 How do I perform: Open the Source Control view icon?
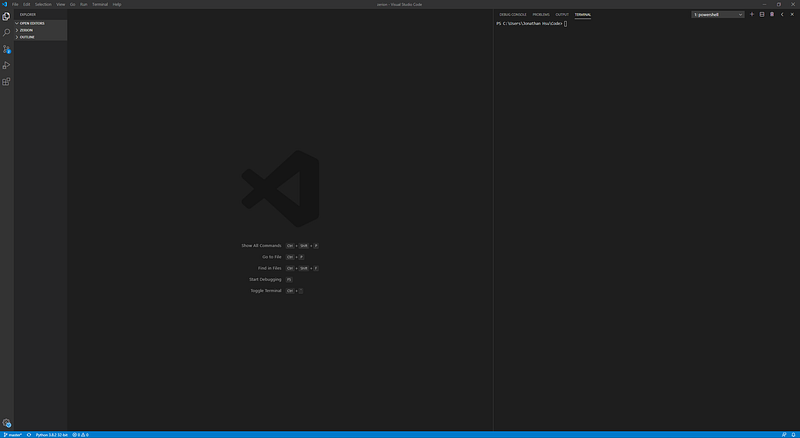click(6, 49)
